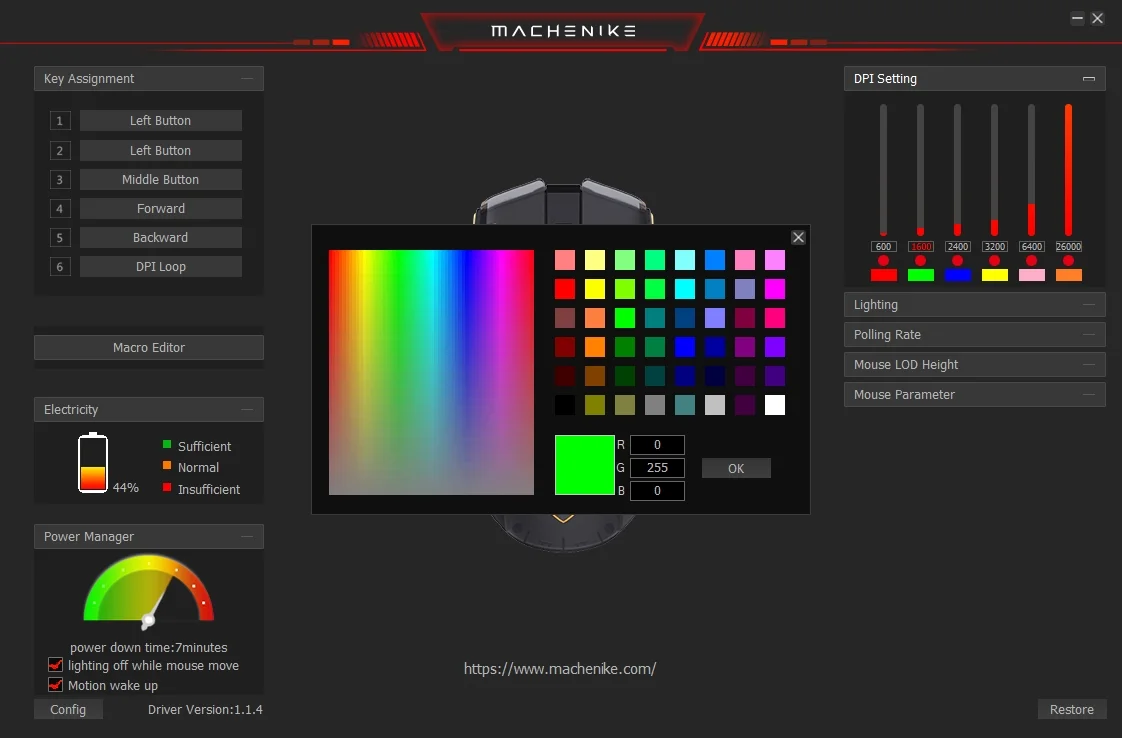Confirm color with the OK button
The image size is (1122, 738).
[736, 468]
